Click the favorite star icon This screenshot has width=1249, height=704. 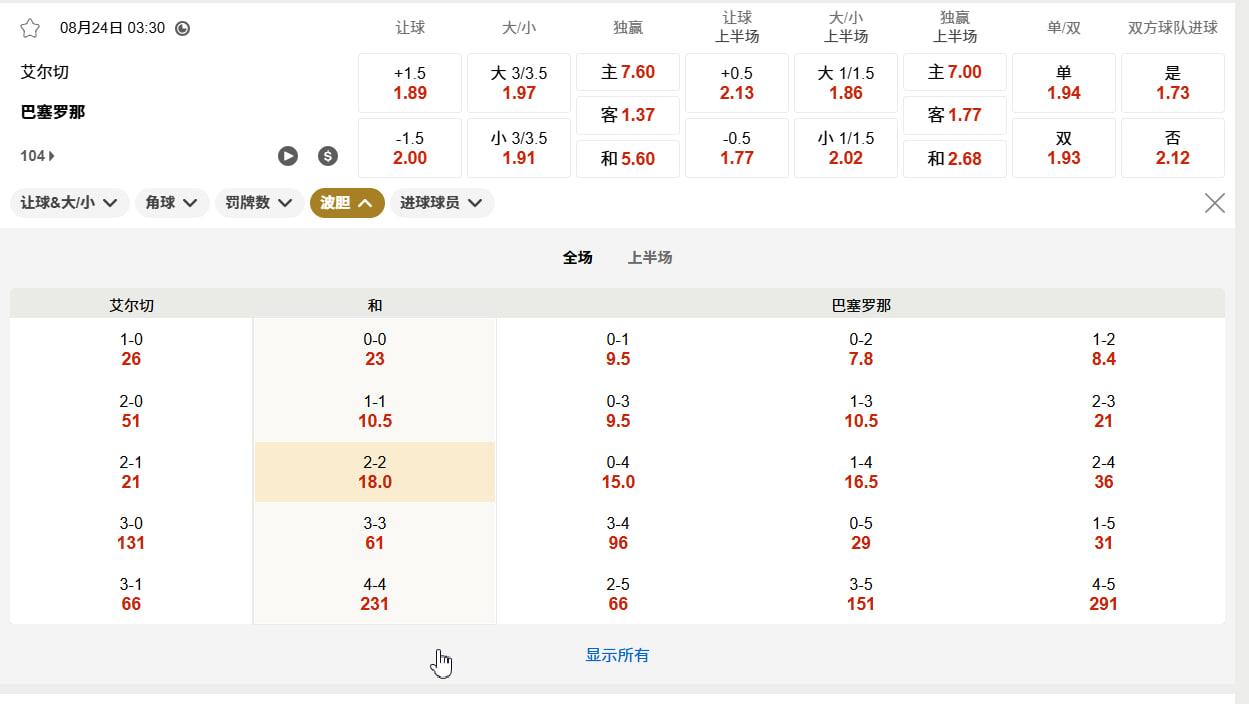pos(30,28)
